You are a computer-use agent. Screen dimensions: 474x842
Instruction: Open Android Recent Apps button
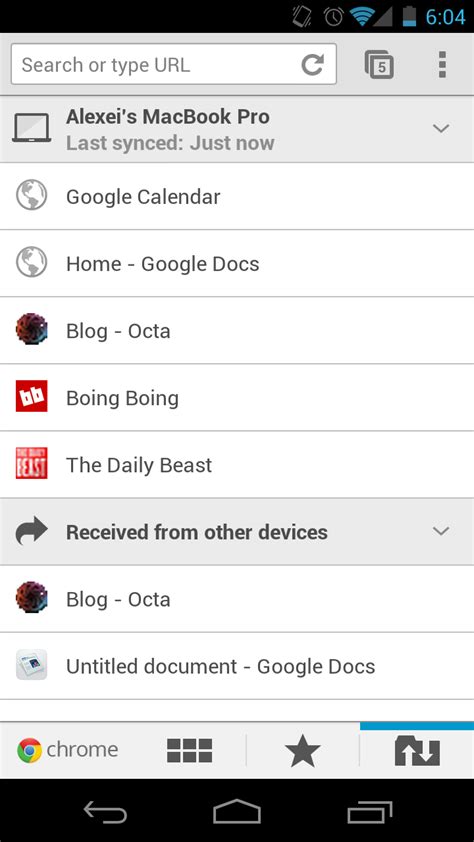tap(369, 811)
